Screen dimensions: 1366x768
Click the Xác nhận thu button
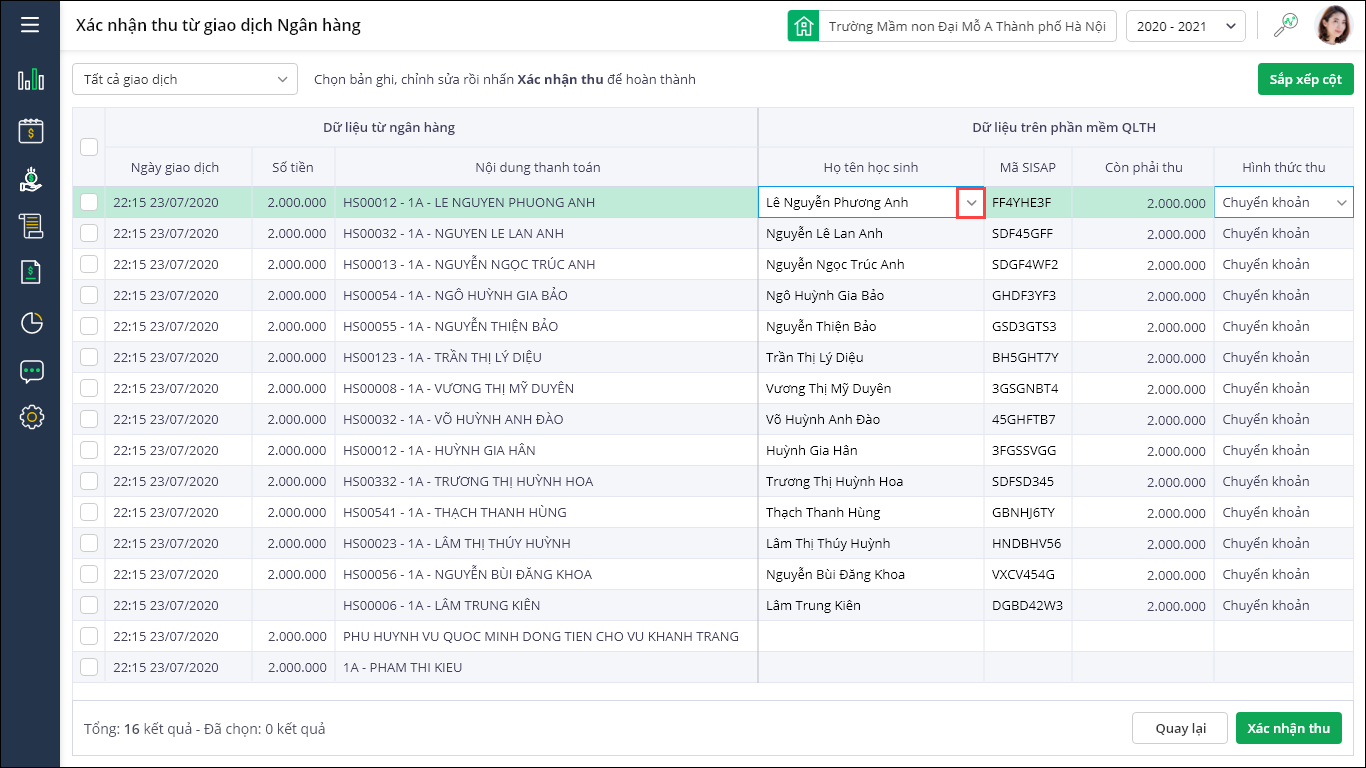tap(1288, 728)
